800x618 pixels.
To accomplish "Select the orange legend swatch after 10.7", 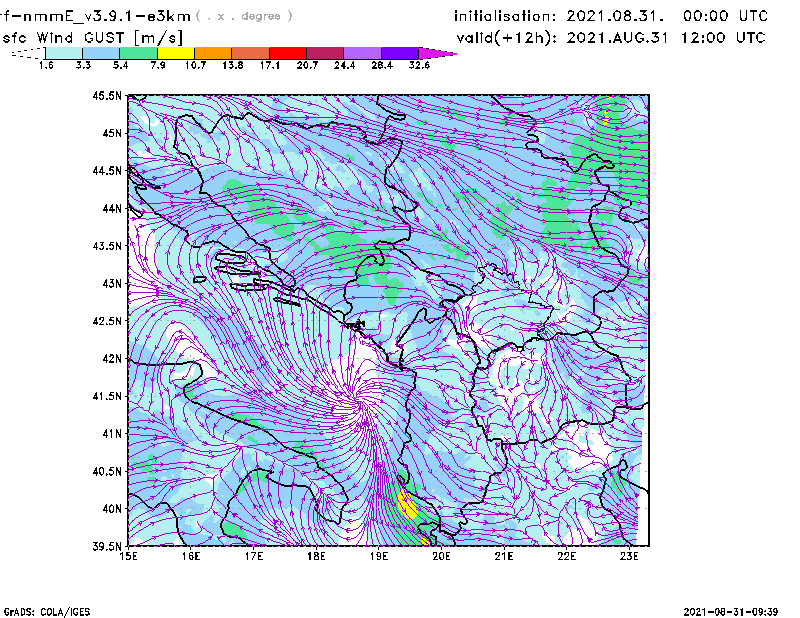I will [213, 53].
